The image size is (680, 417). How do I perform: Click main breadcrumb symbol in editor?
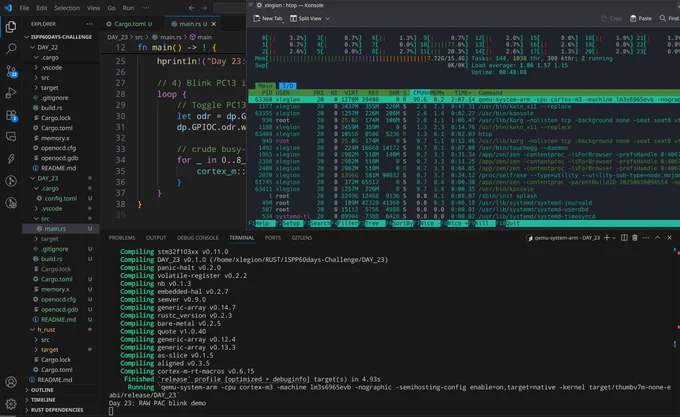(201, 37)
